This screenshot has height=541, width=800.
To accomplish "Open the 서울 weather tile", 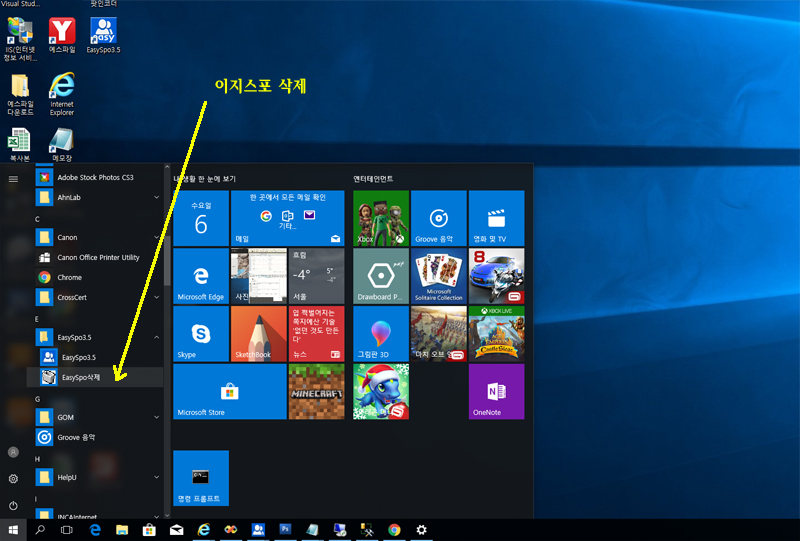I will (x=316, y=276).
